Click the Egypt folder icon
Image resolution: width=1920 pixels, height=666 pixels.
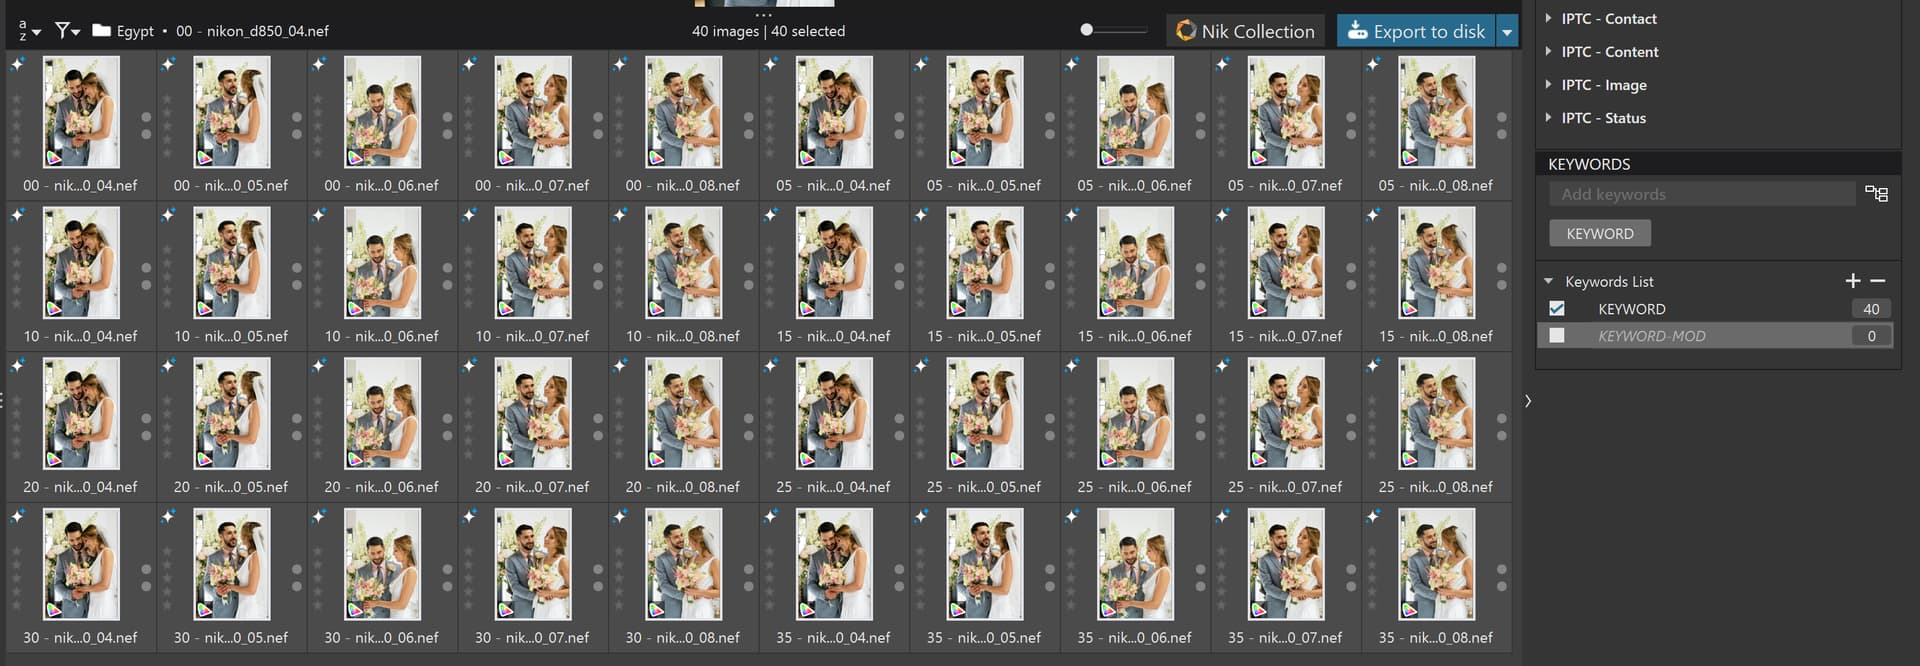pos(101,31)
